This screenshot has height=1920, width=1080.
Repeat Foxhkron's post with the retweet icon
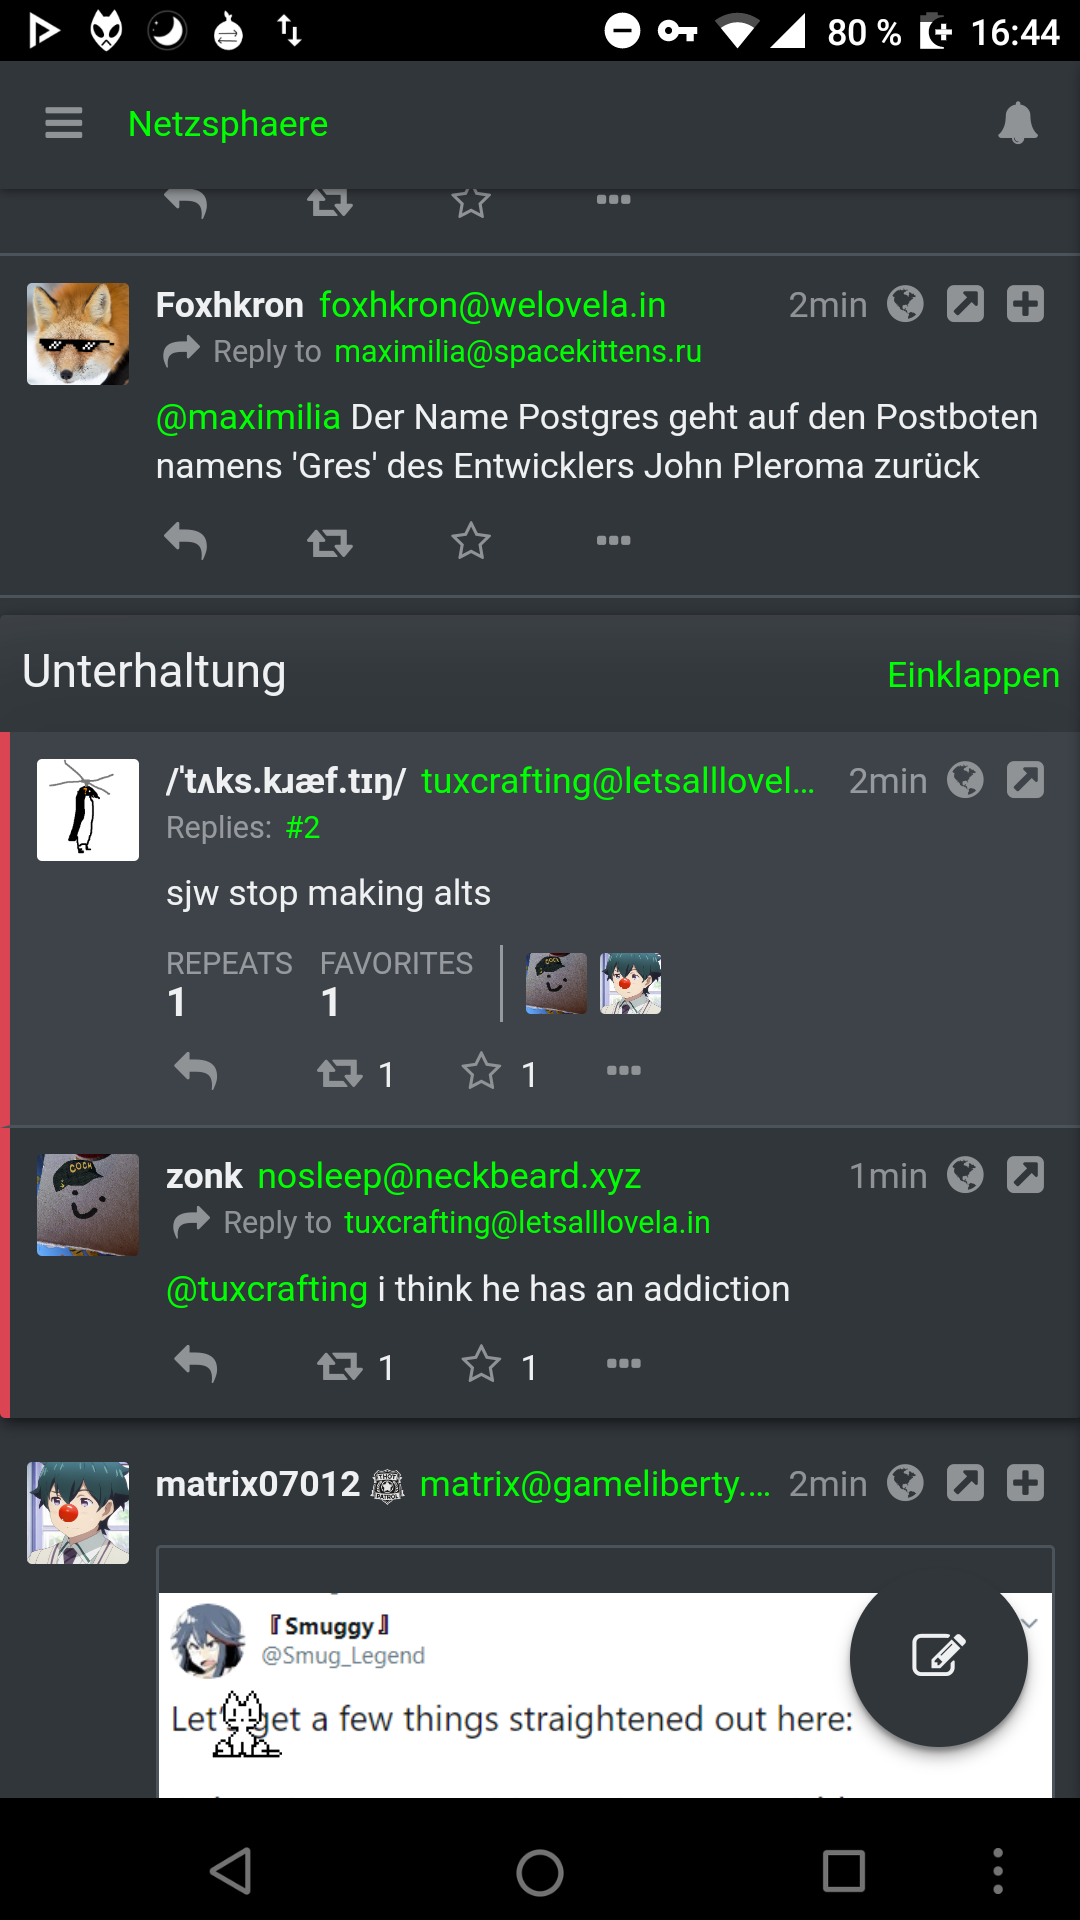[330, 542]
